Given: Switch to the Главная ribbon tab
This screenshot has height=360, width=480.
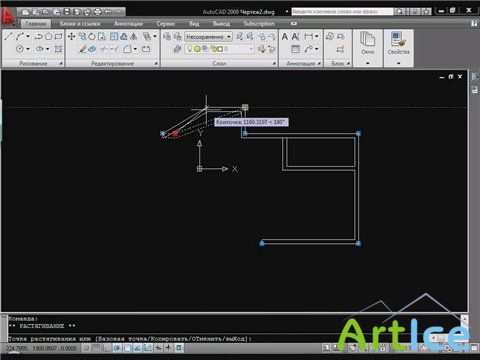Looking at the screenshot, I should (36, 24).
